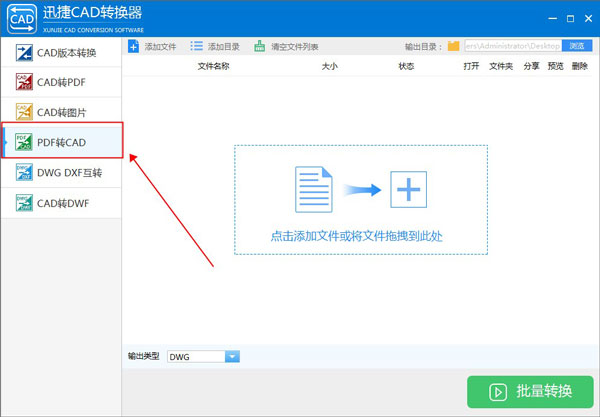The width and height of the screenshot is (600, 417).
Task: Click the DWG DXF互转 sidebar icon
Action: click(x=24, y=172)
